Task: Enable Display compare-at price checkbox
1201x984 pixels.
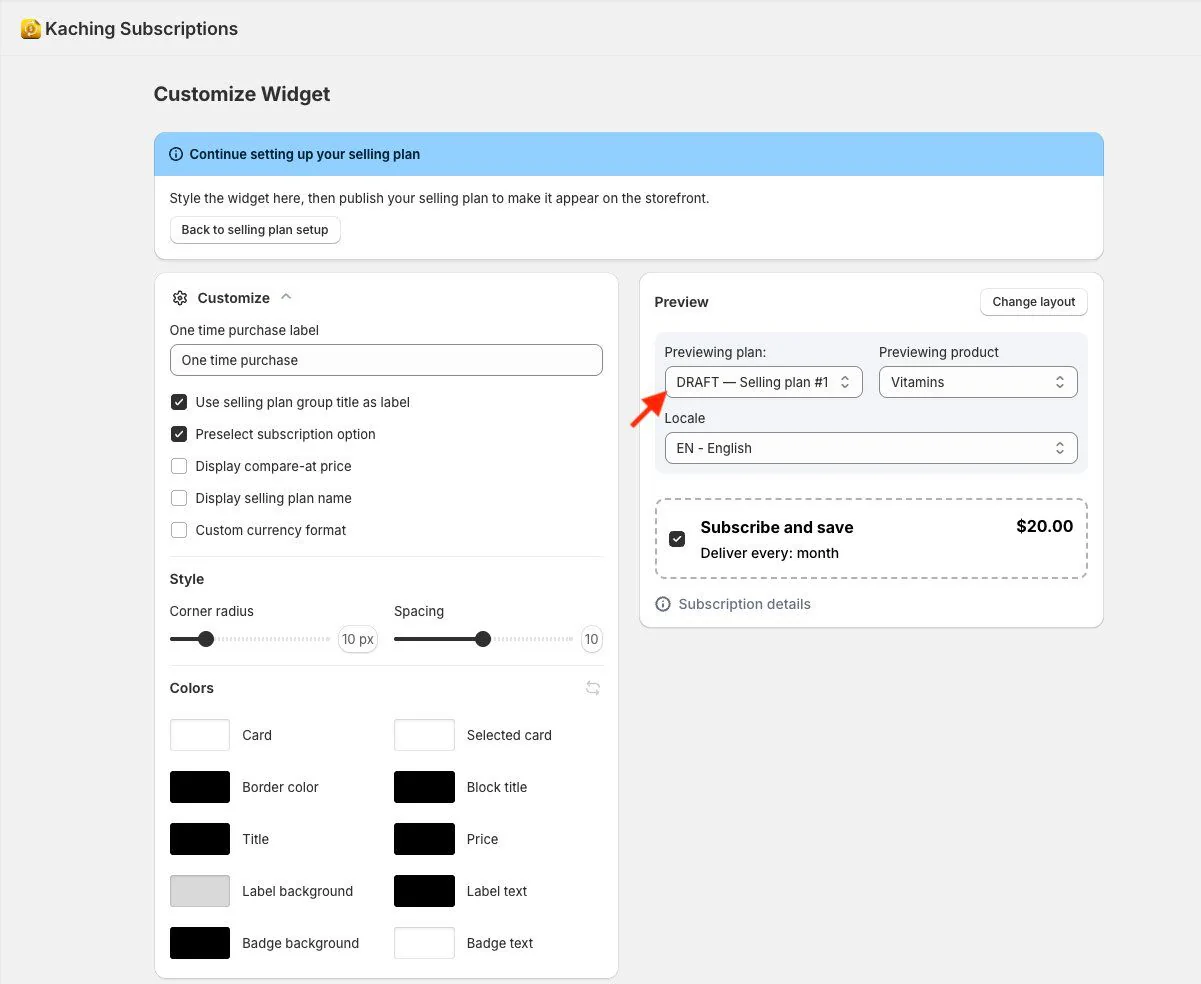Action: 179,466
